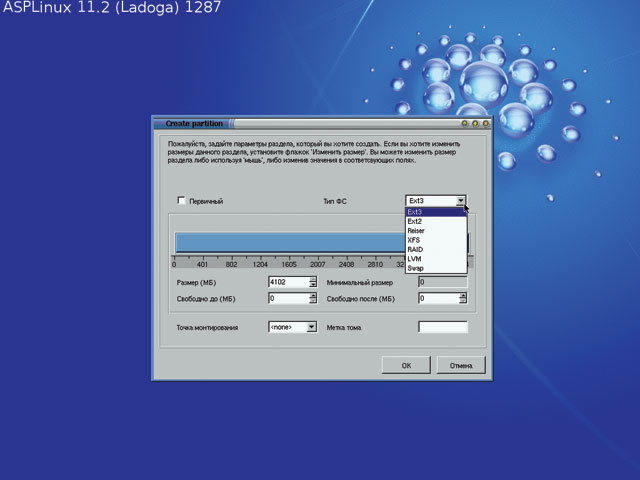This screenshot has width=640, height=480.
Task: Open the Точка монтирования dropdown
Action: click(312, 327)
